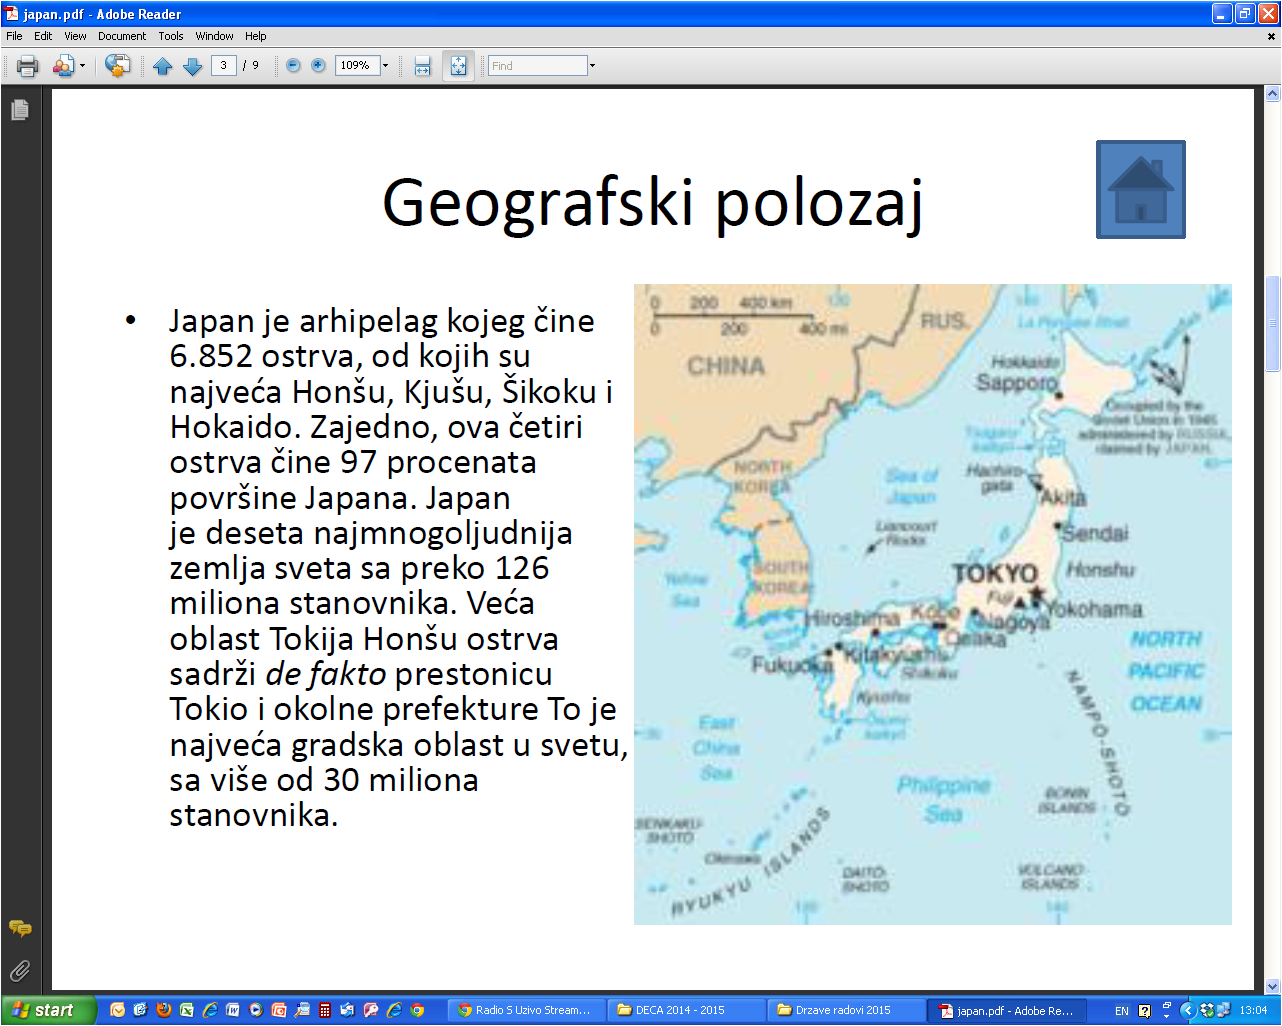Launch Word from quick launch bar

233,1010
